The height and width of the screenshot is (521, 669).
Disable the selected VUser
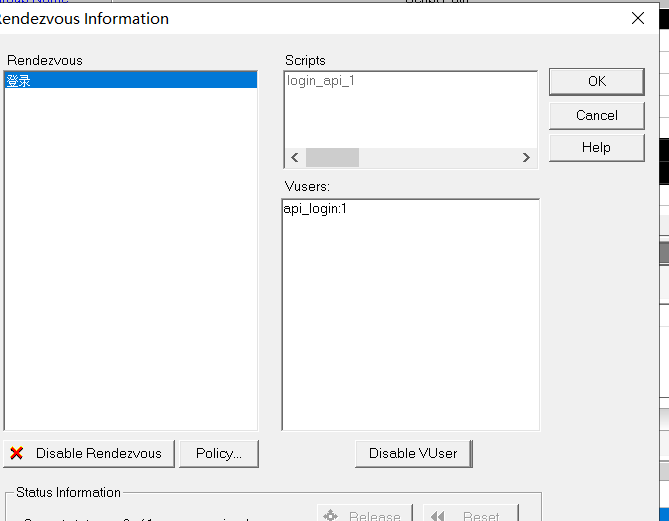point(413,453)
